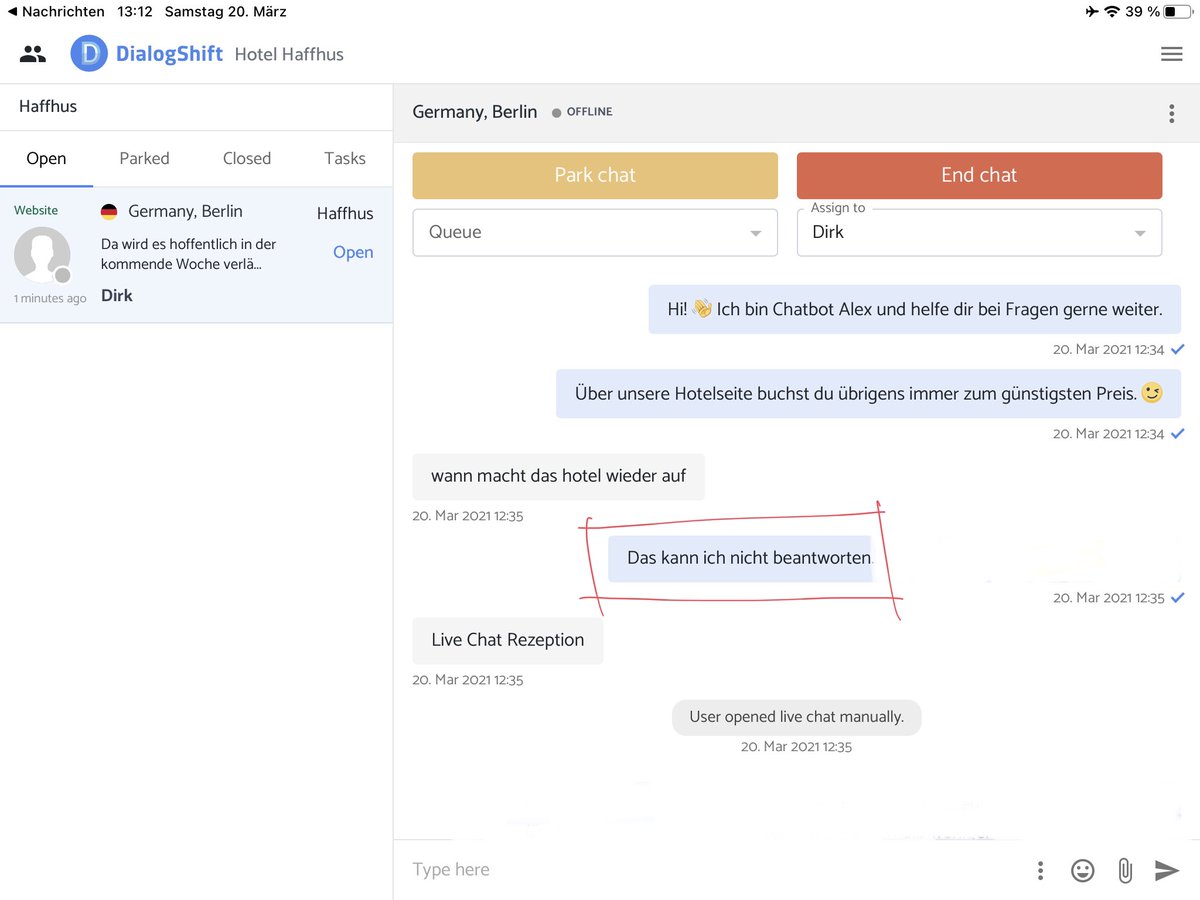Click the OFFLINE status indicator
Viewport: 1200px width, 900px height.
(x=582, y=112)
